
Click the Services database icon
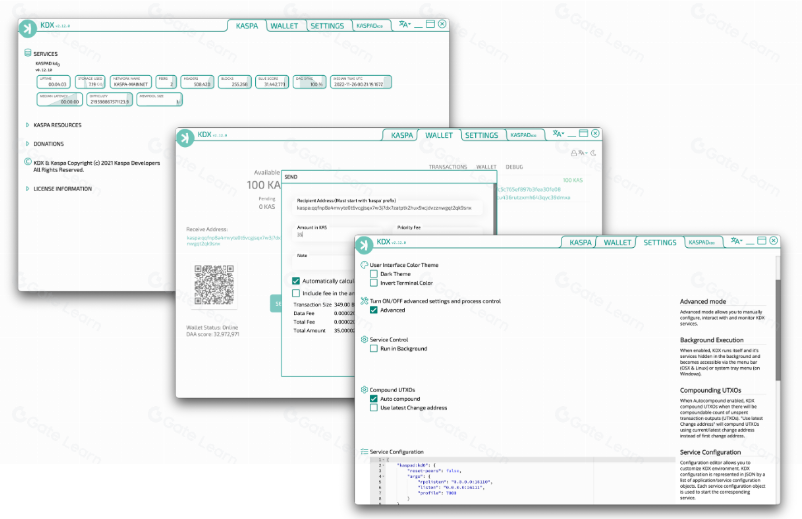click(x=27, y=54)
